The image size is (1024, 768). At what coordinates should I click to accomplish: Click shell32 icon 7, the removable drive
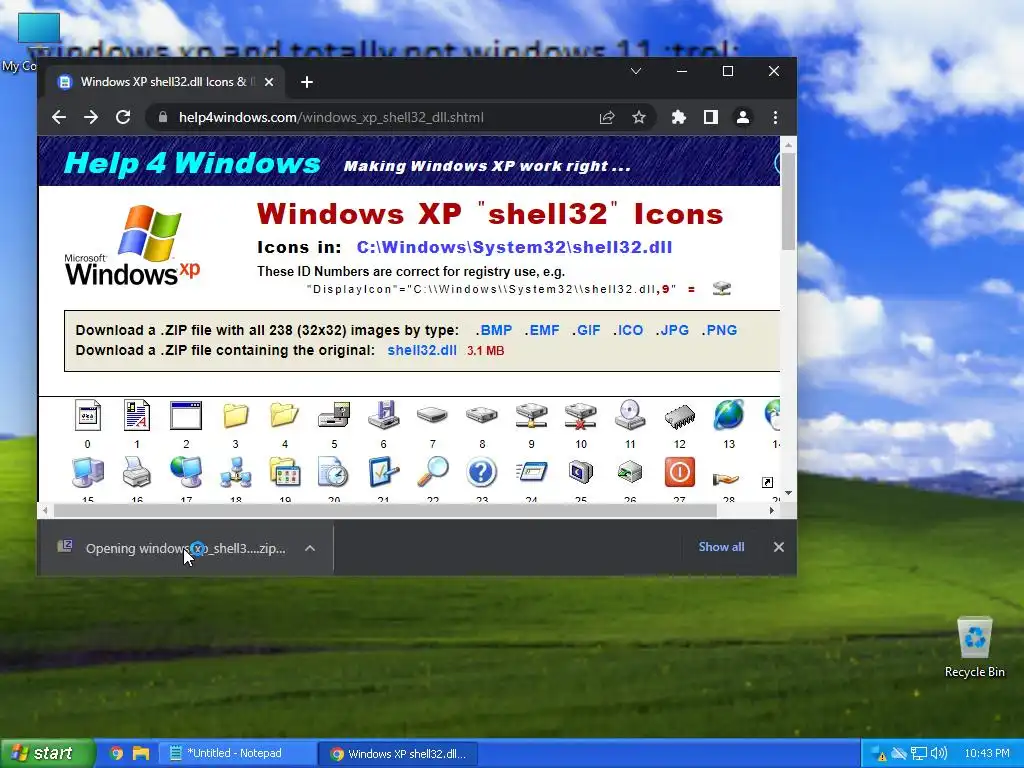click(x=432, y=415)
